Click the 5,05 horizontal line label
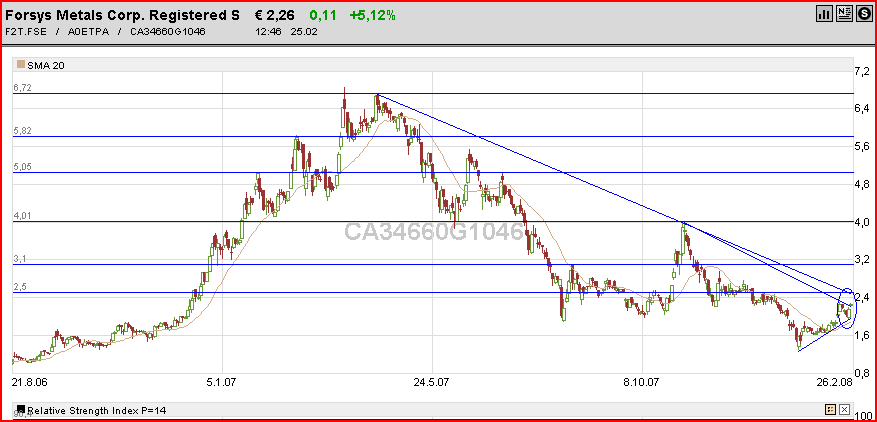The height and width of the screenshot is (422, 877). (23, 166)
